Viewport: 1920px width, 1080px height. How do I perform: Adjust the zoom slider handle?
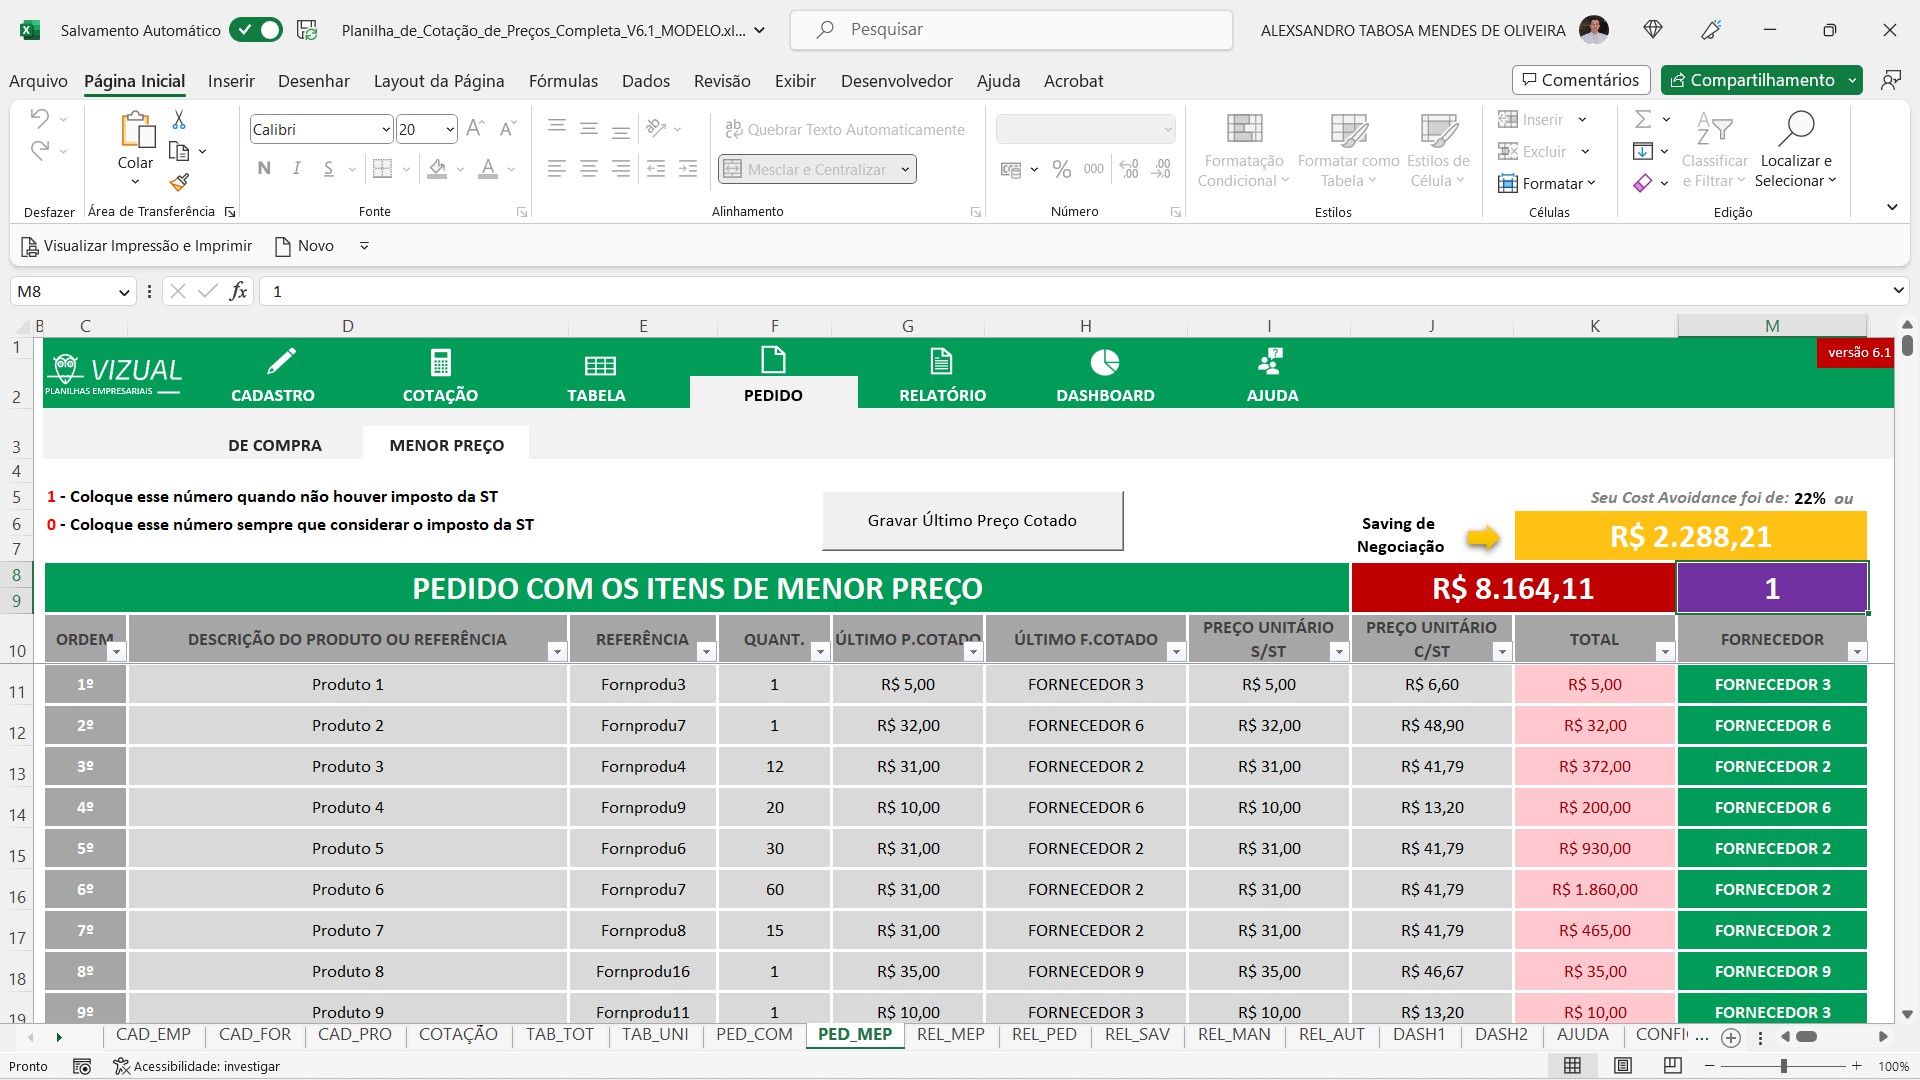click(x=1783, y=1066)
